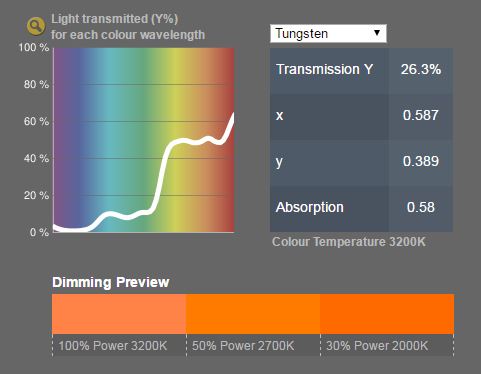Image resolution: width=481 pixels, height=374 pixels.
Task: Click the '50% Power 2700K' label
Action: [243, 346]
